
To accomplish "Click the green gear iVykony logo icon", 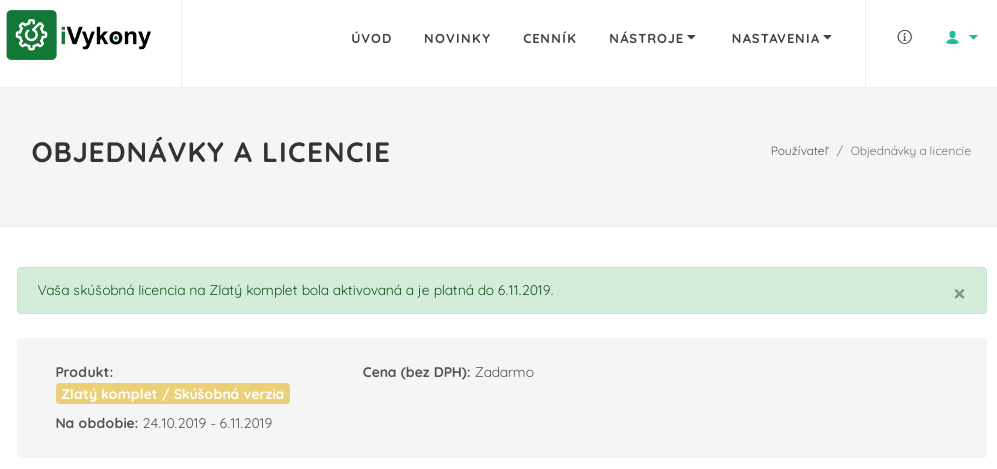I will [x=31, y=36].
